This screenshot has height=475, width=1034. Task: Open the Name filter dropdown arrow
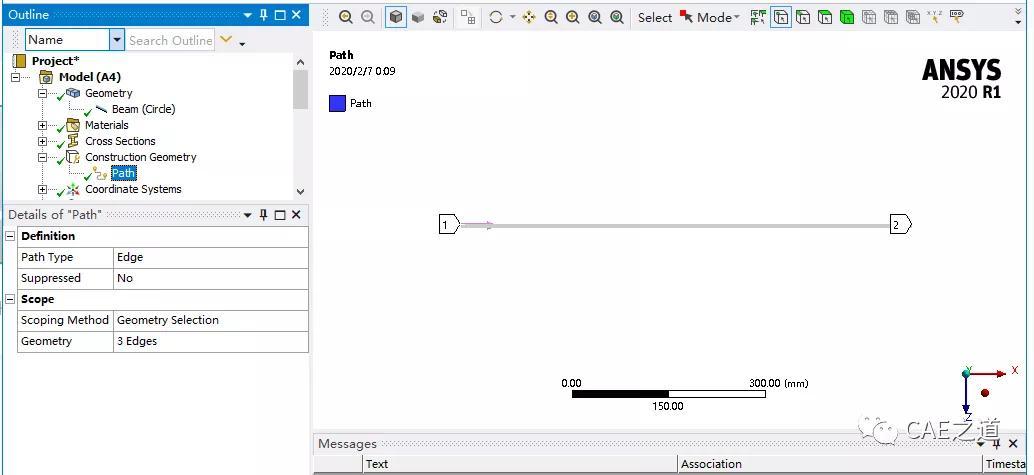[117, 40]
